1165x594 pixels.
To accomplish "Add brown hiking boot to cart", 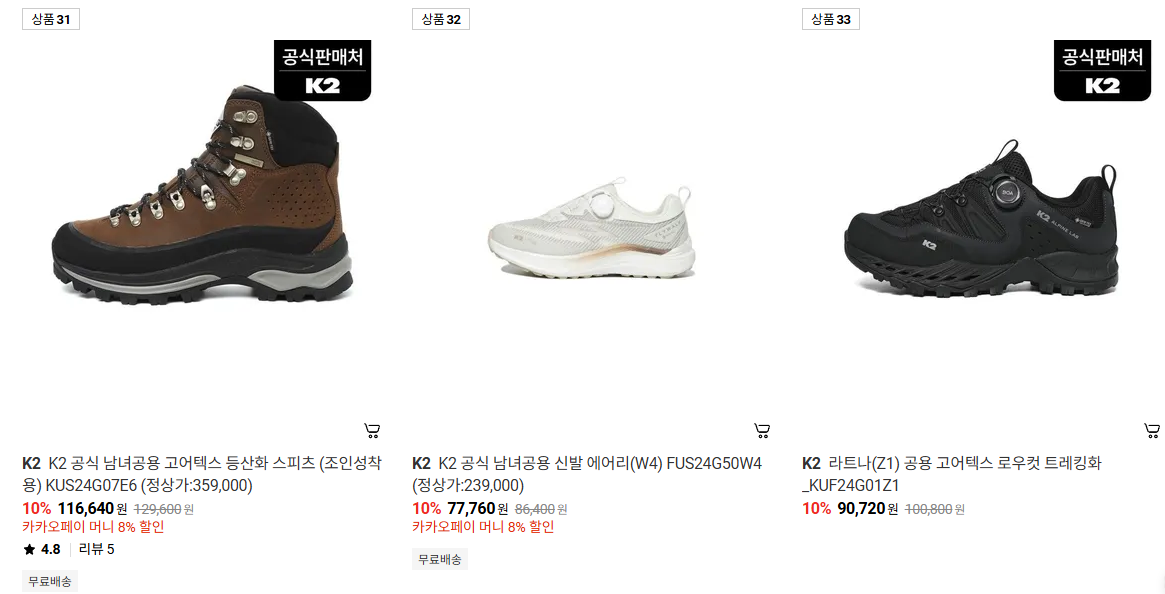I will 372,430.
